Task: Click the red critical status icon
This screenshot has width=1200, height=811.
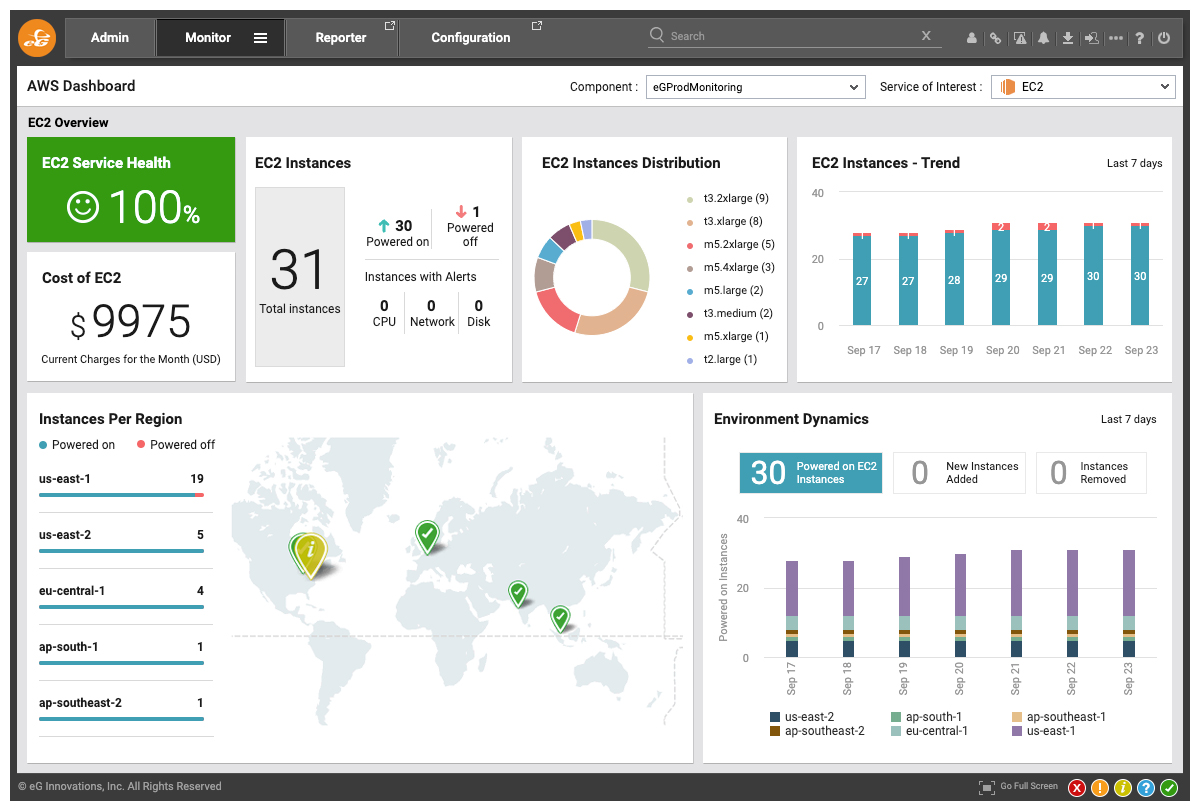Action: point(1077,788)
